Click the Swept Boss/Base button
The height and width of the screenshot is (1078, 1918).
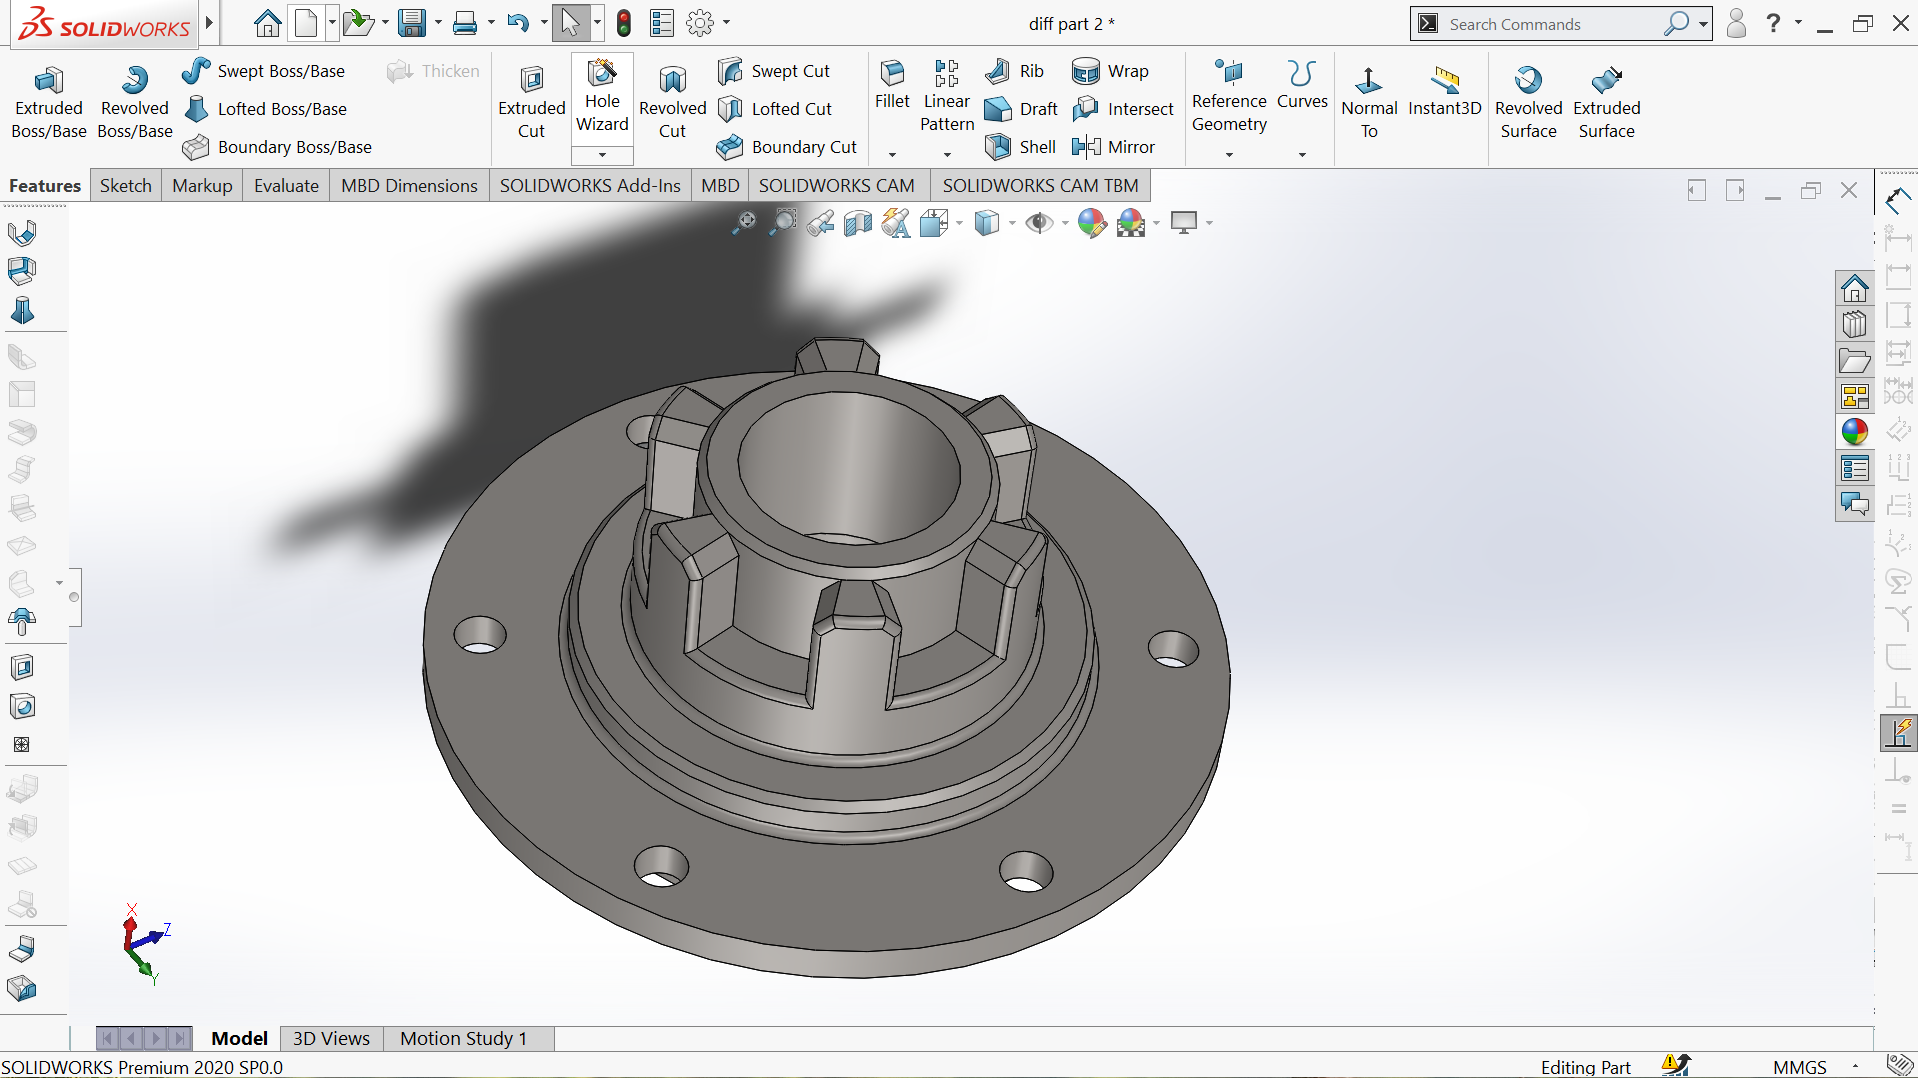264,71
